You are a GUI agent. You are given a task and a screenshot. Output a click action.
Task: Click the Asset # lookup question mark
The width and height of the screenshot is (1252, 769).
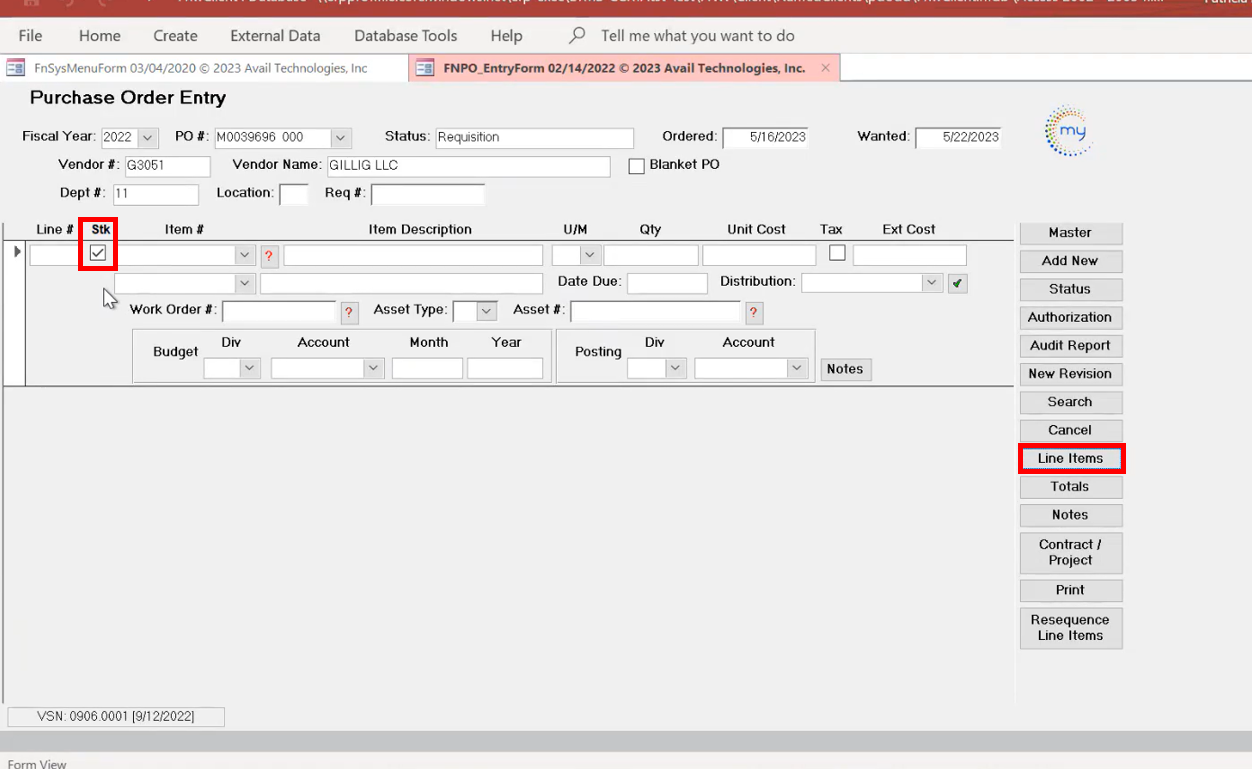754,312
